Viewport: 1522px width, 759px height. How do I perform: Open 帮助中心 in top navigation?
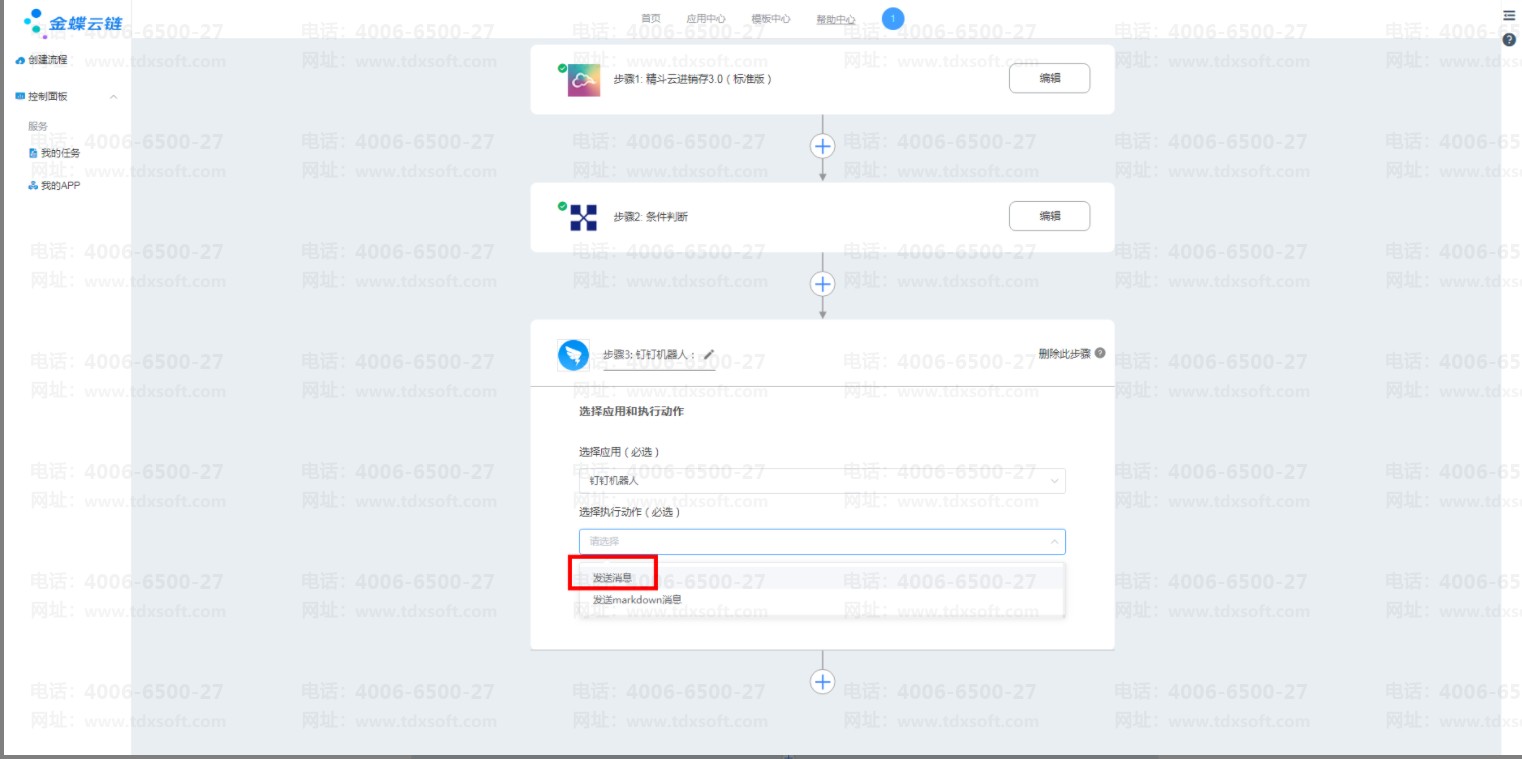[836, 19]
